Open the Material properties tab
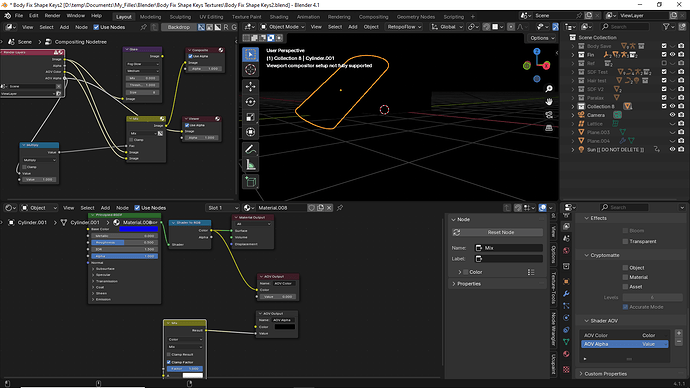The width and height of the screenshot is (690, 388). [566, 354]
